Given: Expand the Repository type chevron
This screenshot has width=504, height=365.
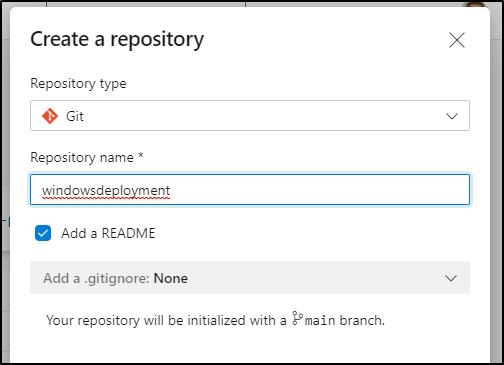Looking at the screenshot, I should click(452, 116).
